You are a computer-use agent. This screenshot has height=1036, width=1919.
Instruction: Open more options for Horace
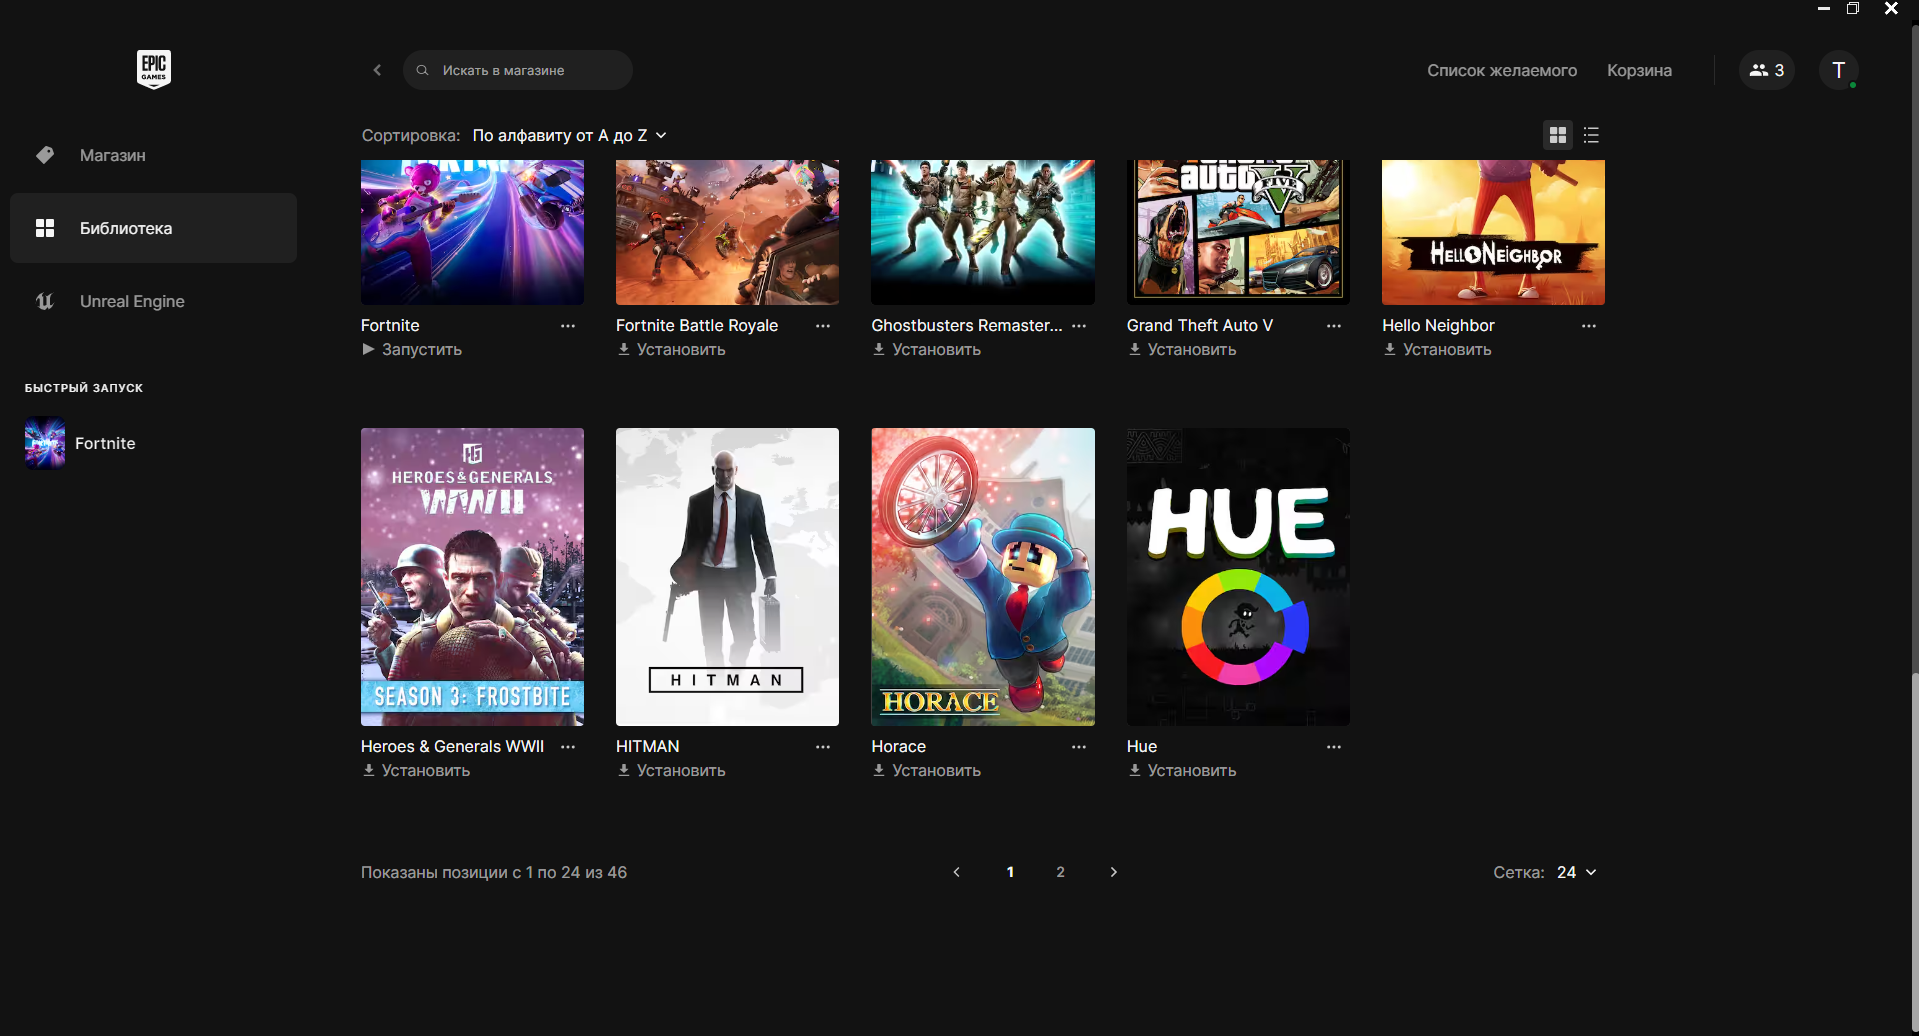(1079, 747)
